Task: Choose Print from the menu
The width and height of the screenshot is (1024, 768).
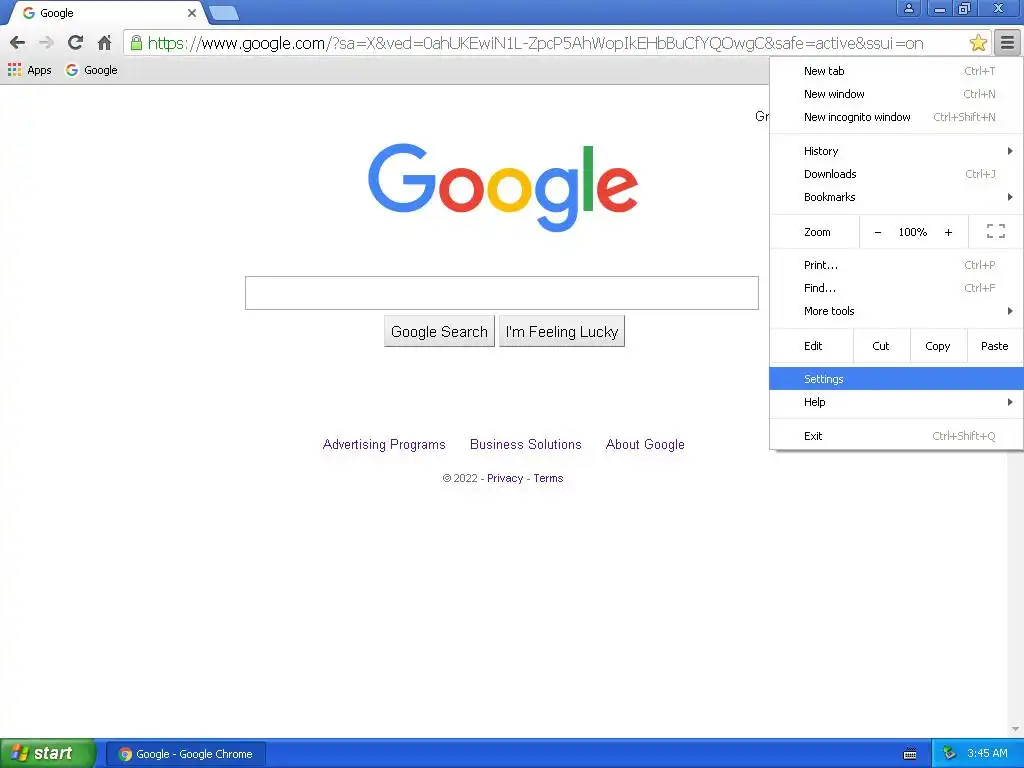Action: click(896, 265)
